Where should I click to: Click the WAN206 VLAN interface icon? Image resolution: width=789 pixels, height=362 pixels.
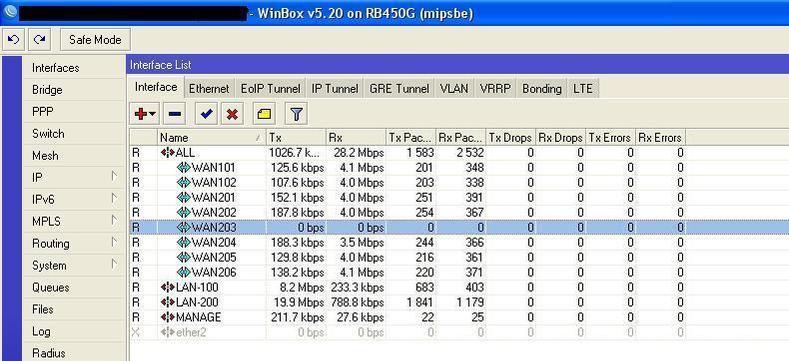point(184,273)
